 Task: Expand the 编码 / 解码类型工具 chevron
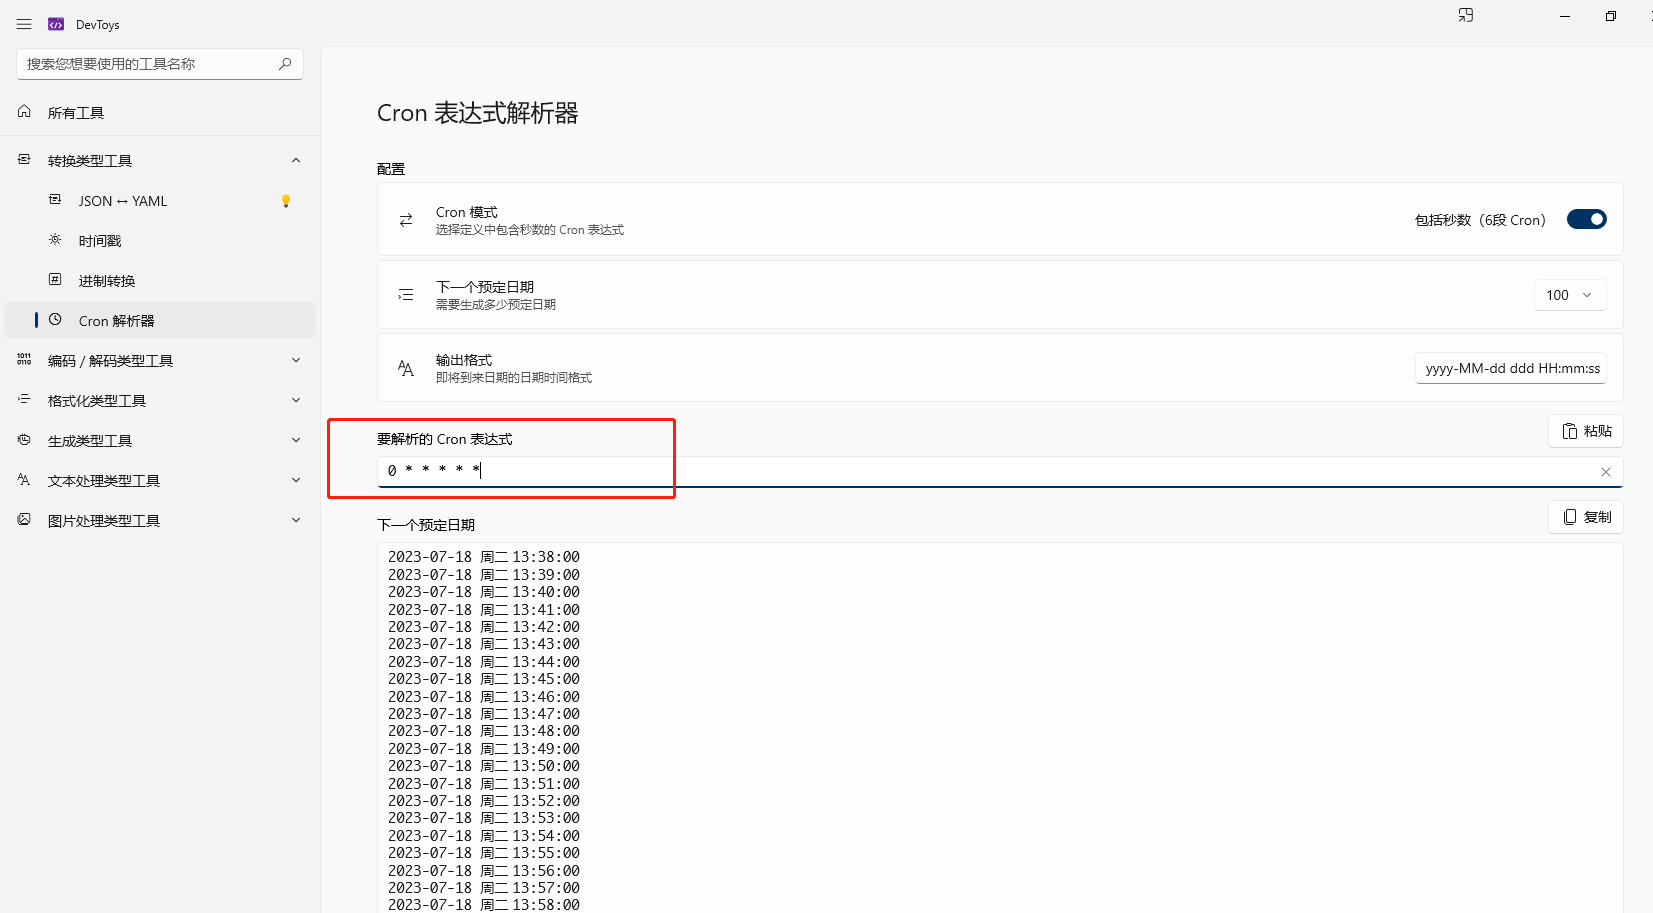coord(296,360)
